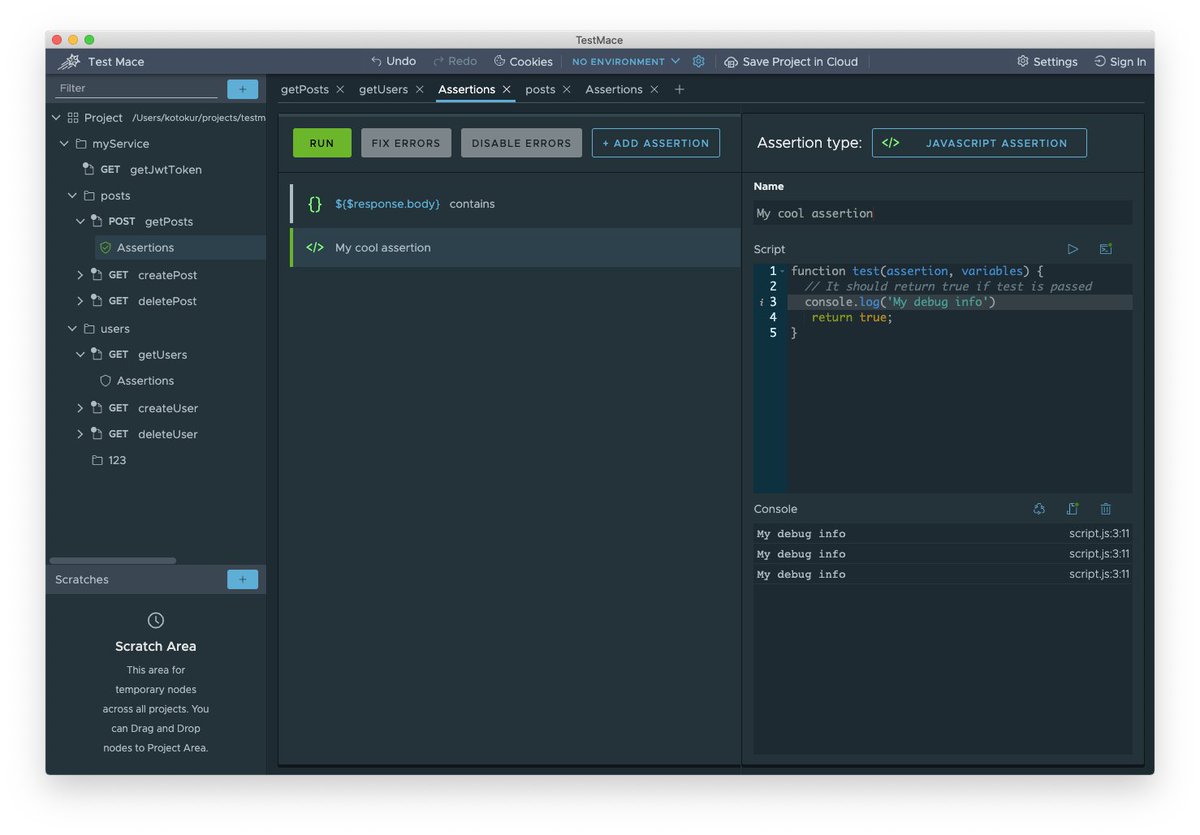Open the Cookies manager
This screenshot has width=1200, height=835.
523,61
